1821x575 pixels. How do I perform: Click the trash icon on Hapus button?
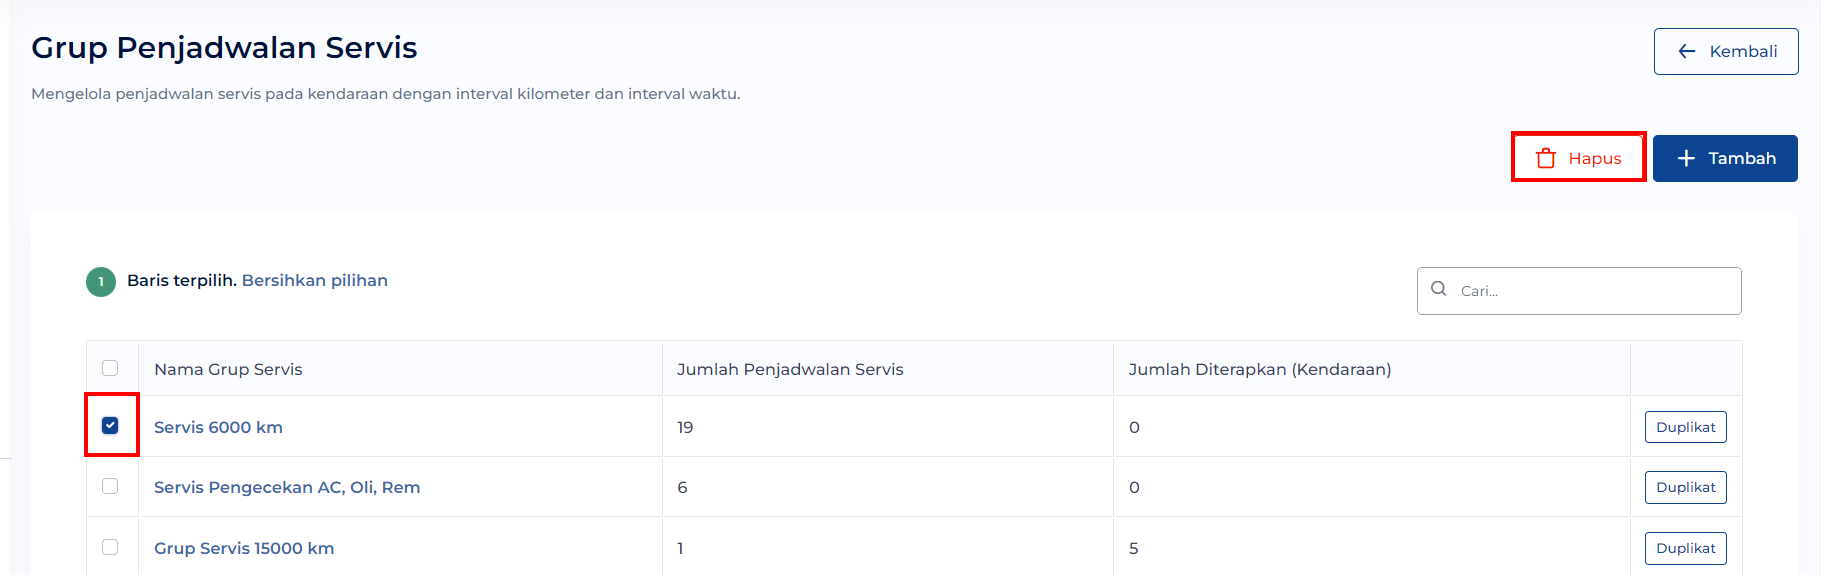click(1546, 158)
